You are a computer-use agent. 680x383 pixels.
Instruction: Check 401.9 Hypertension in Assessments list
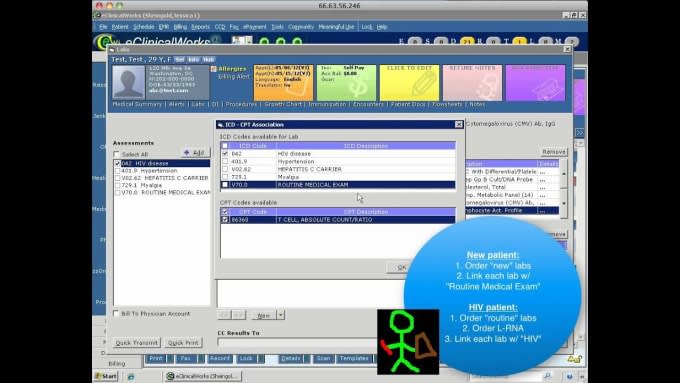pos(118,171)
